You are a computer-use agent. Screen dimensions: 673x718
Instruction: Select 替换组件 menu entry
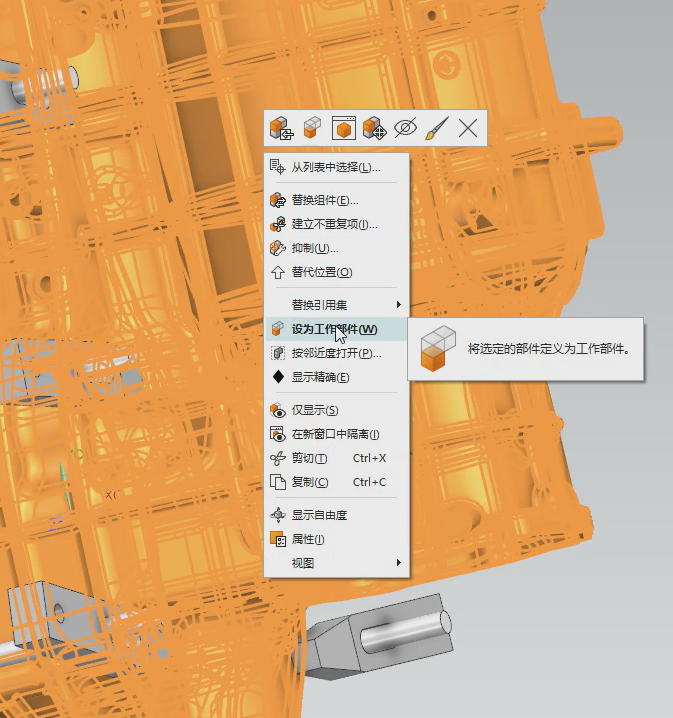point(324,200)
